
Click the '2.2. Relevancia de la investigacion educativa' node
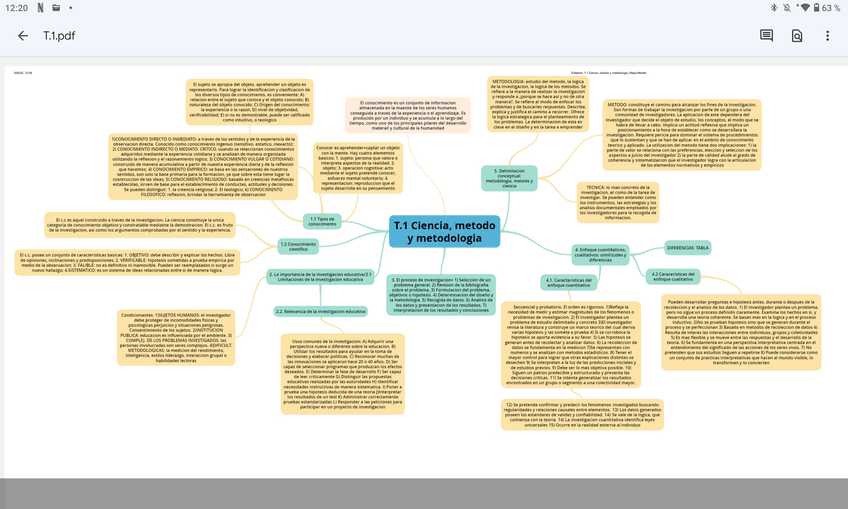320,311
